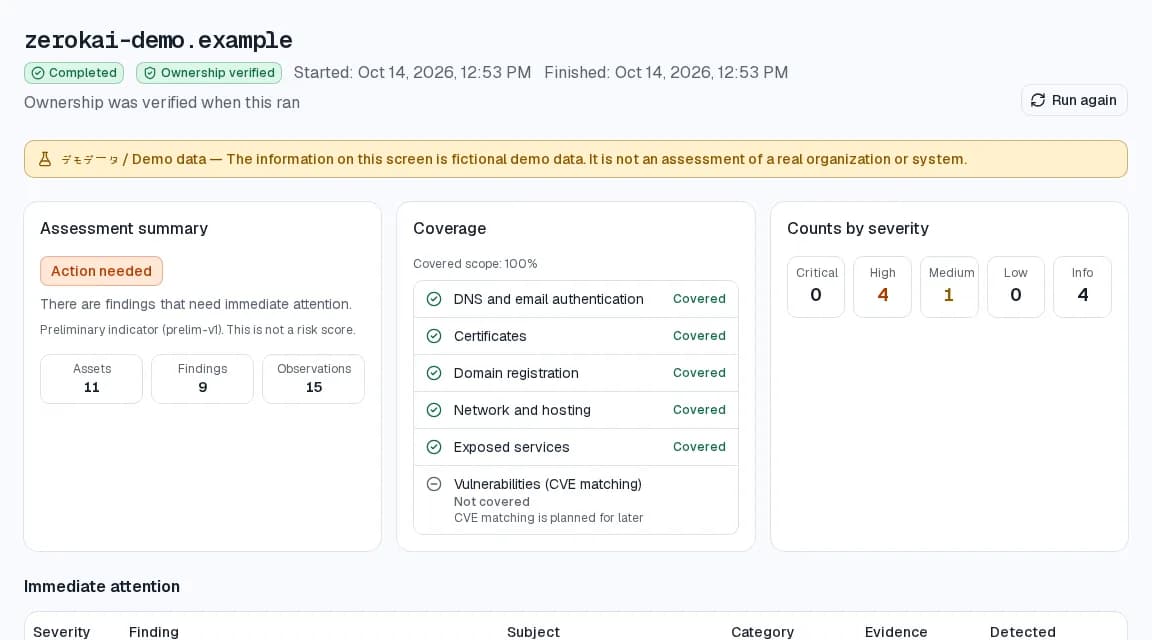Click the Finished timestamp text

(666, 73)
